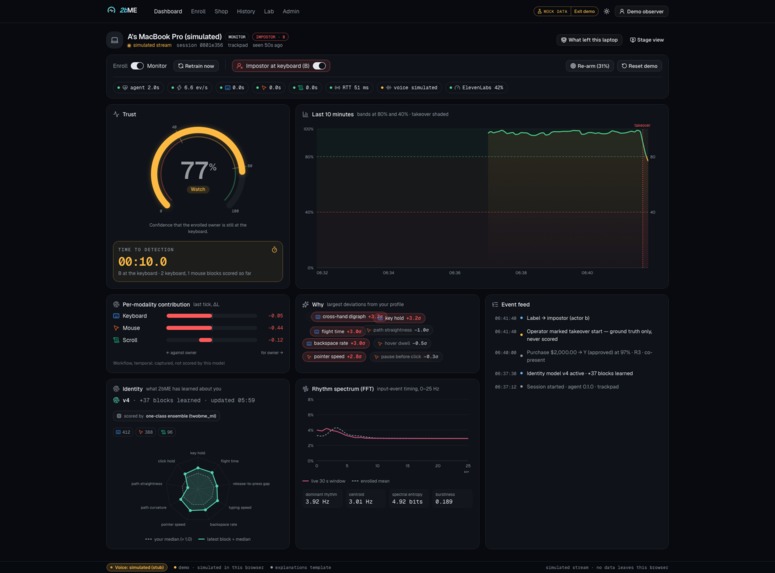Click the mouse block count chip 388
The image size is (775, 573).
(x=146, y=432)
